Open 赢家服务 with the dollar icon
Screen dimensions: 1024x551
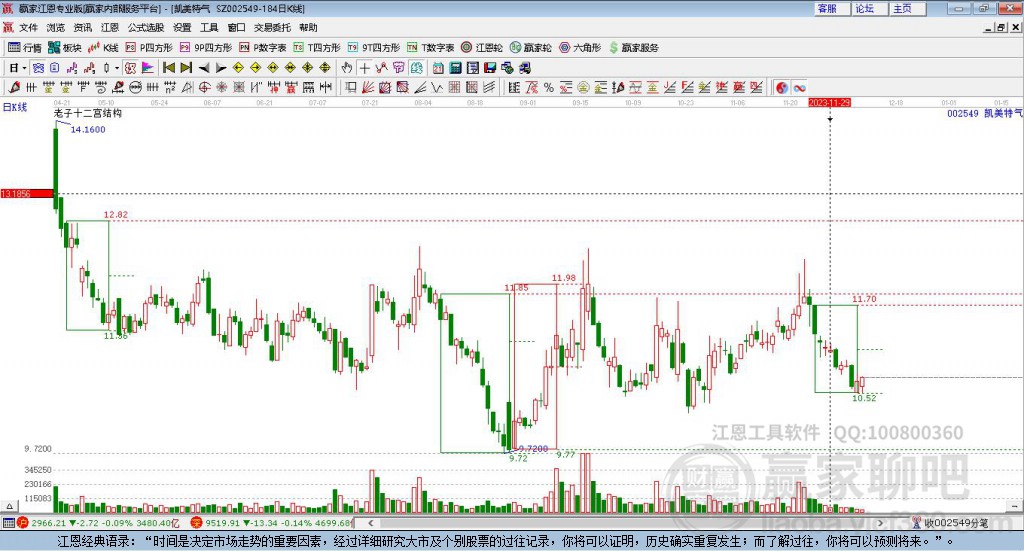point(634,48)
